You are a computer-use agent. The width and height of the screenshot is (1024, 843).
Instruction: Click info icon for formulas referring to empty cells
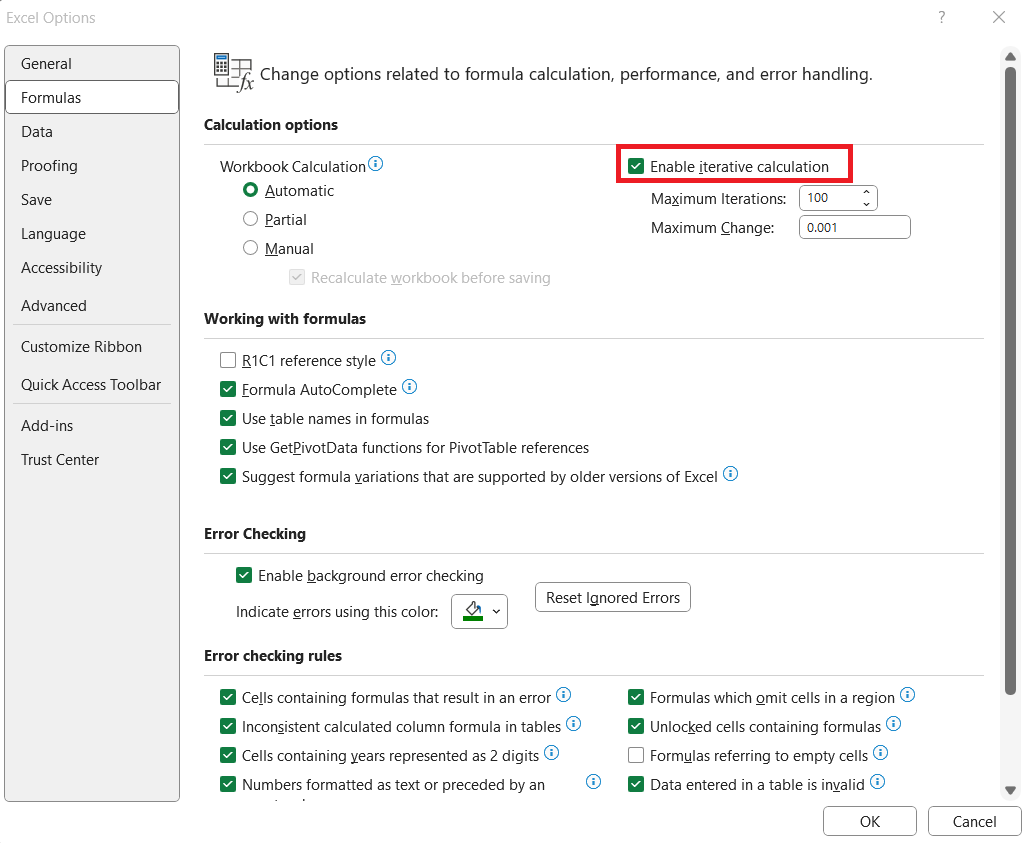pos(881,753)
